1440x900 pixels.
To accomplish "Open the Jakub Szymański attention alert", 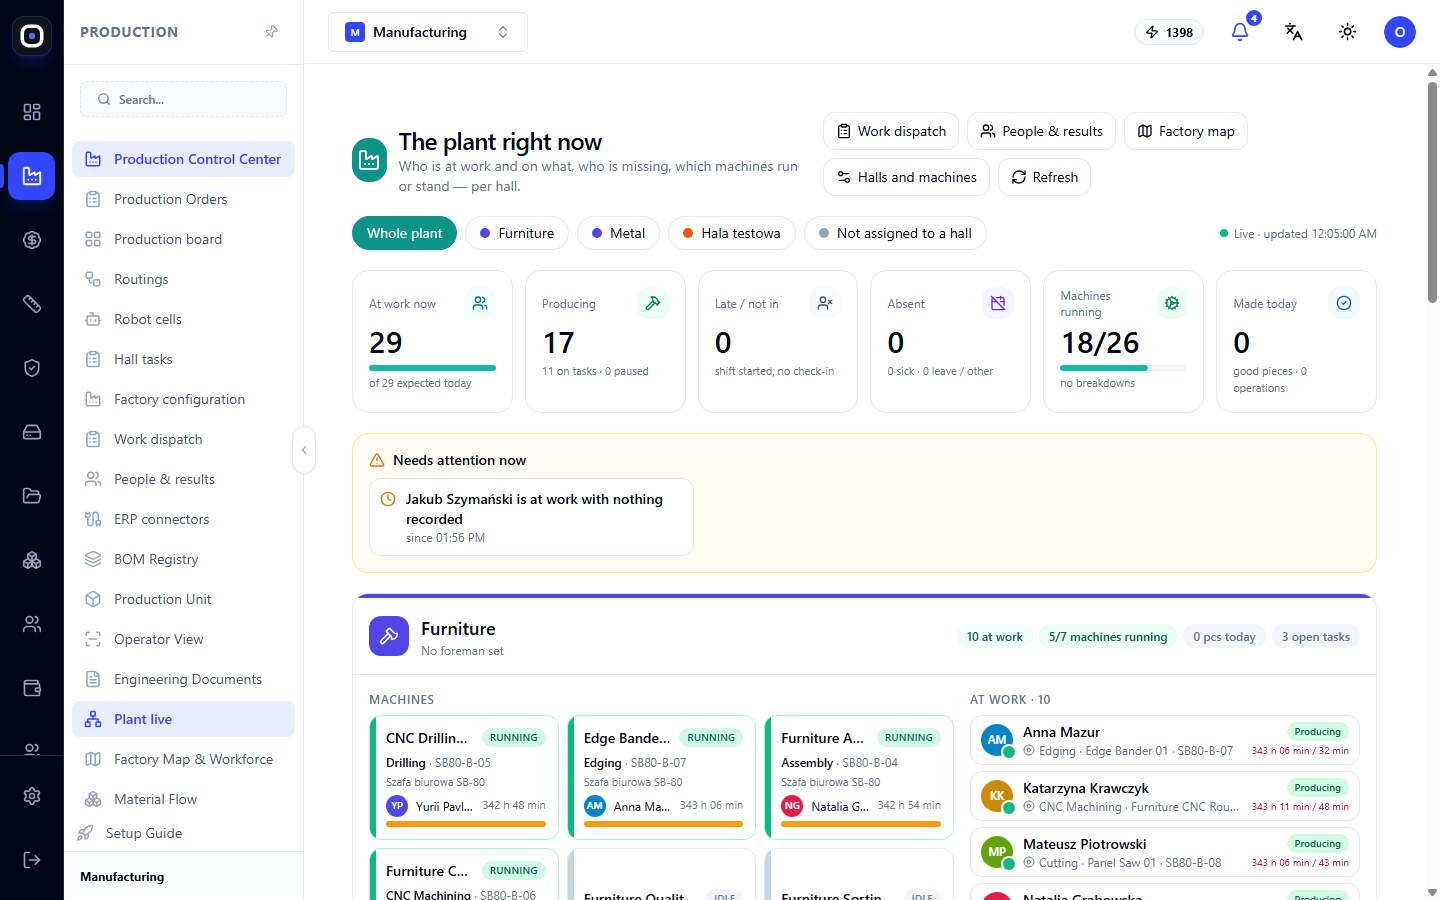I will click(x=531, y=517).
